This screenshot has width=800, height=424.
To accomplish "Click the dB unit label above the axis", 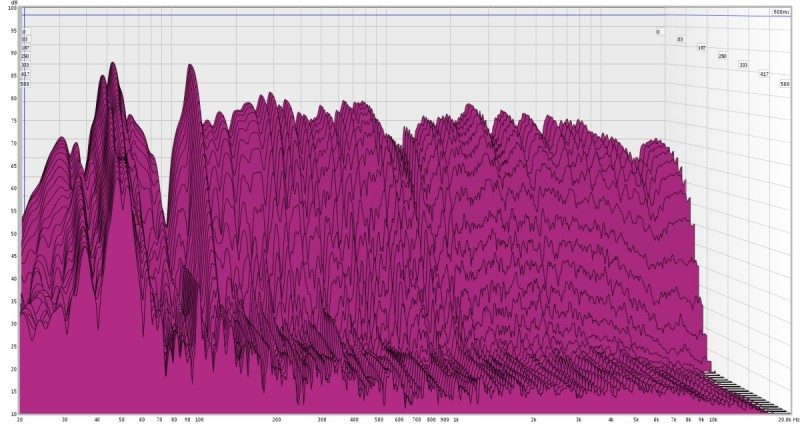I will tap(14, 3).
